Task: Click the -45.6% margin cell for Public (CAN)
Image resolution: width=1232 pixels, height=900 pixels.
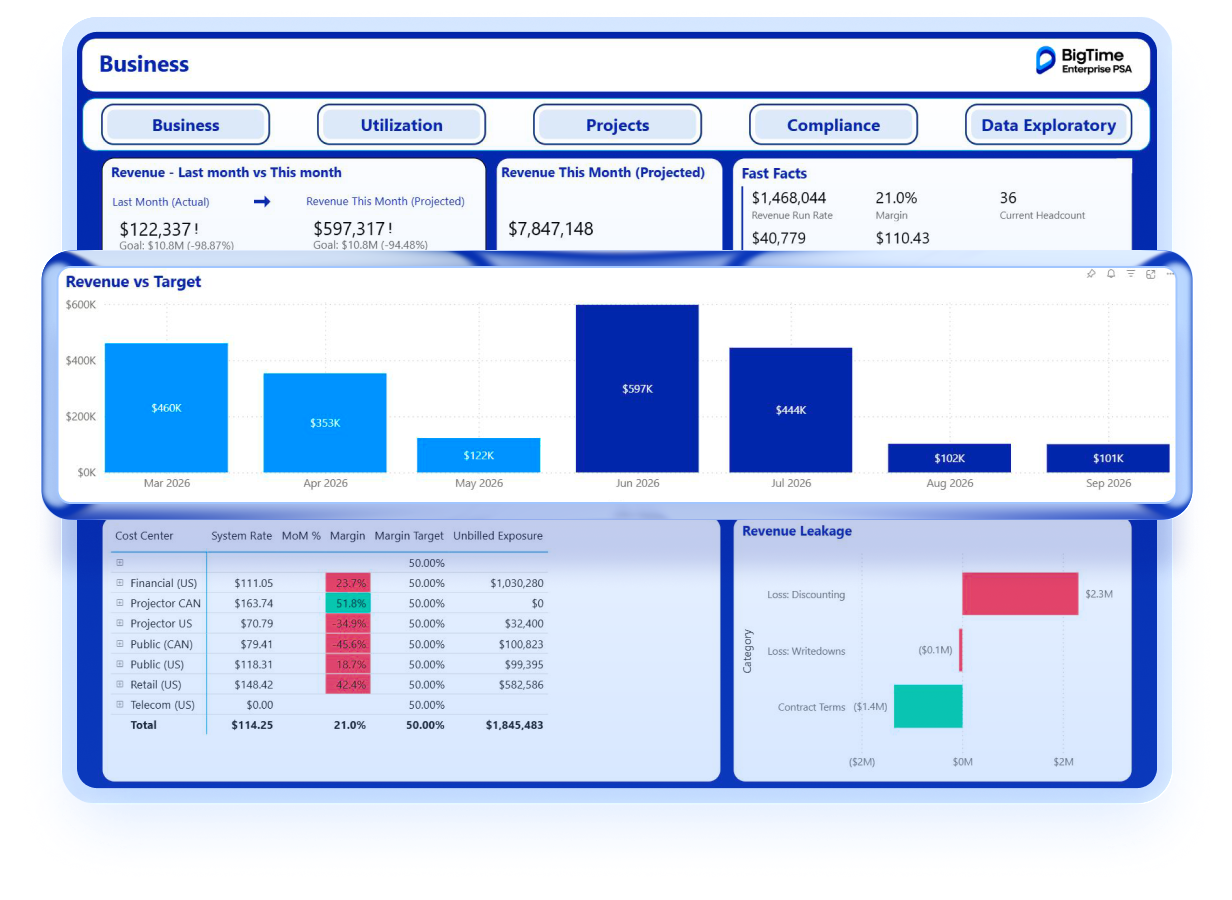Action: [x=348, y=644]
